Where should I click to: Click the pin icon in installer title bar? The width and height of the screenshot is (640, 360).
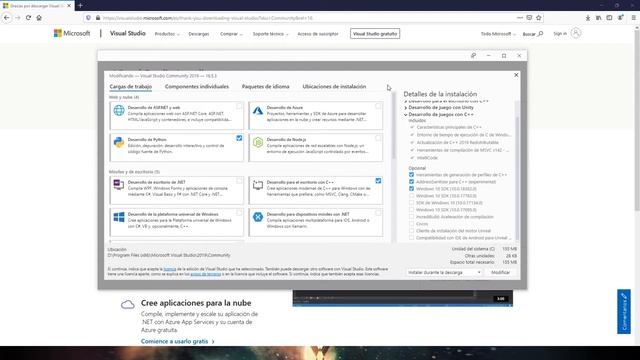tap(473, 56)
